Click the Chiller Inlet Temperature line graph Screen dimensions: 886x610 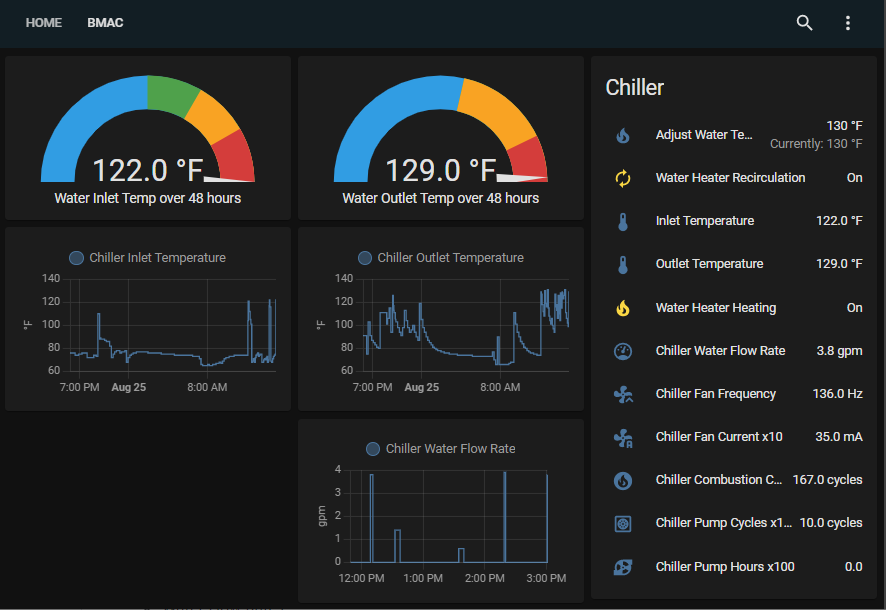pyautogui.click(x=173, y=325)
